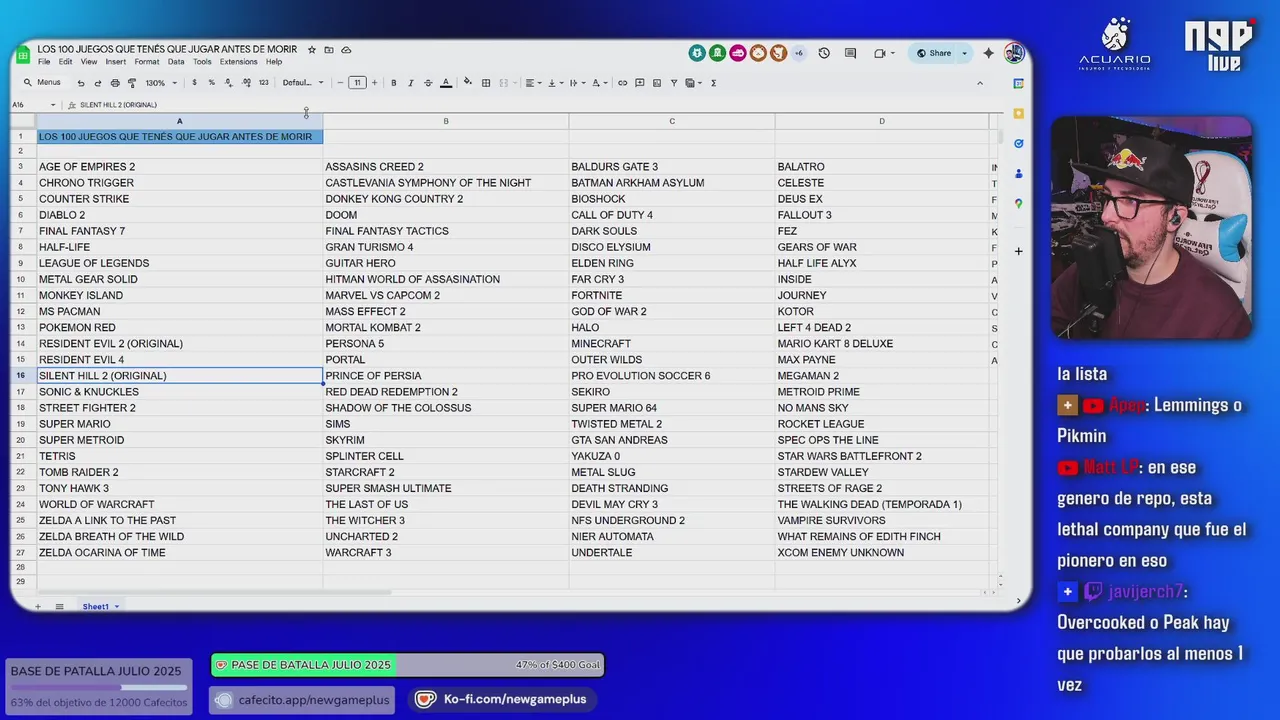Move document using the folder icon
This screenshot has width=1280, height=720.
[x=329, y=49]
